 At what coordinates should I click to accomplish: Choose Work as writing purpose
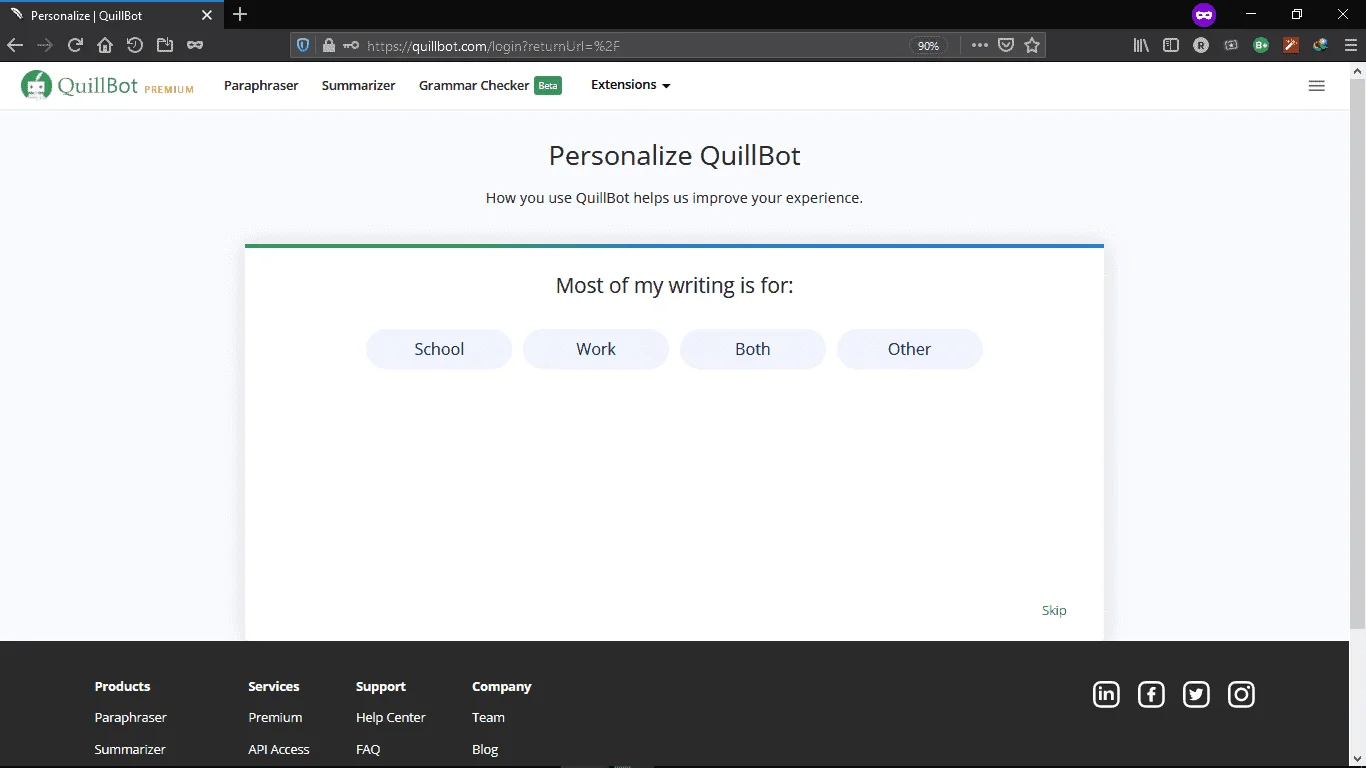click(x=596, y=349)
